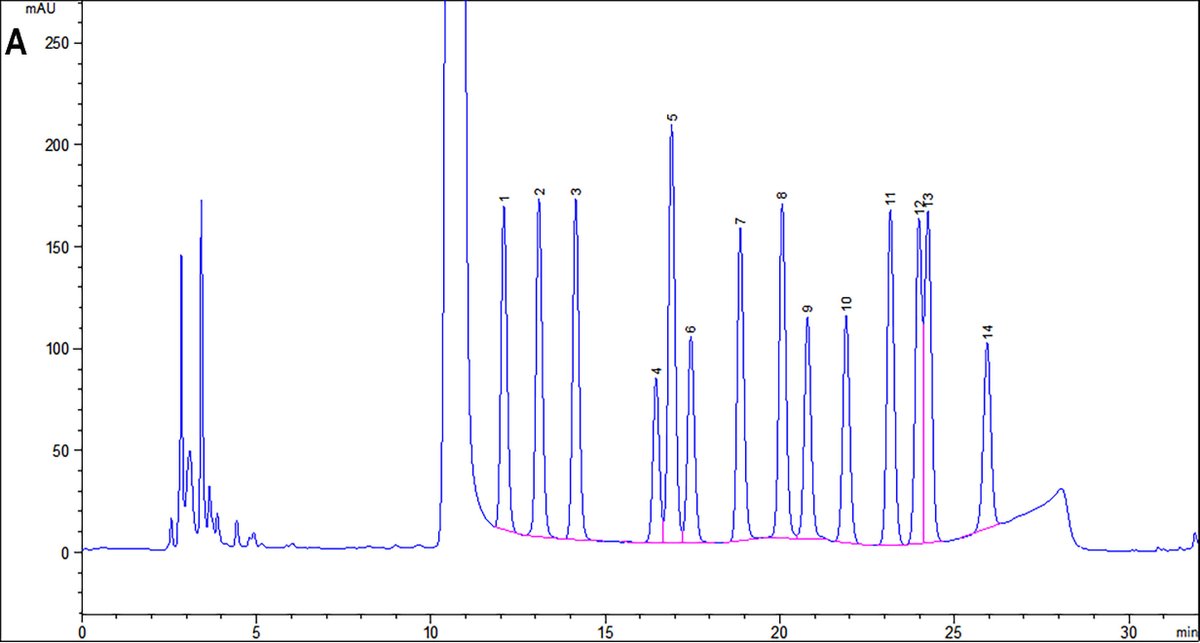The width and height of the screenshot is (1200, 643).
Task: Select the peak label 12
Action: (919, 206)
